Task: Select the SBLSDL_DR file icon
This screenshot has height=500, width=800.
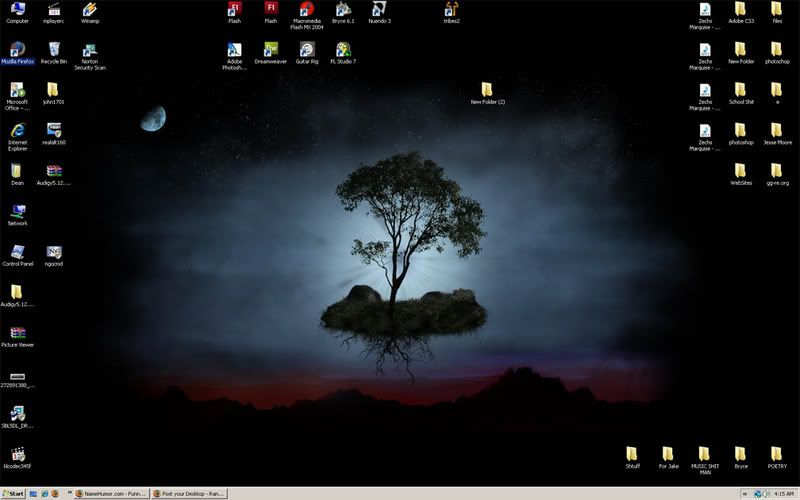Action: (17, 417)
